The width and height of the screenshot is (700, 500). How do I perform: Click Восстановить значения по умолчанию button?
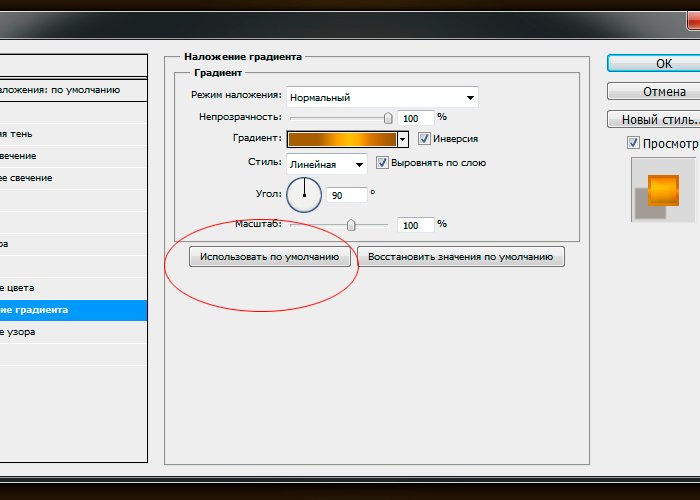[460, 257]
